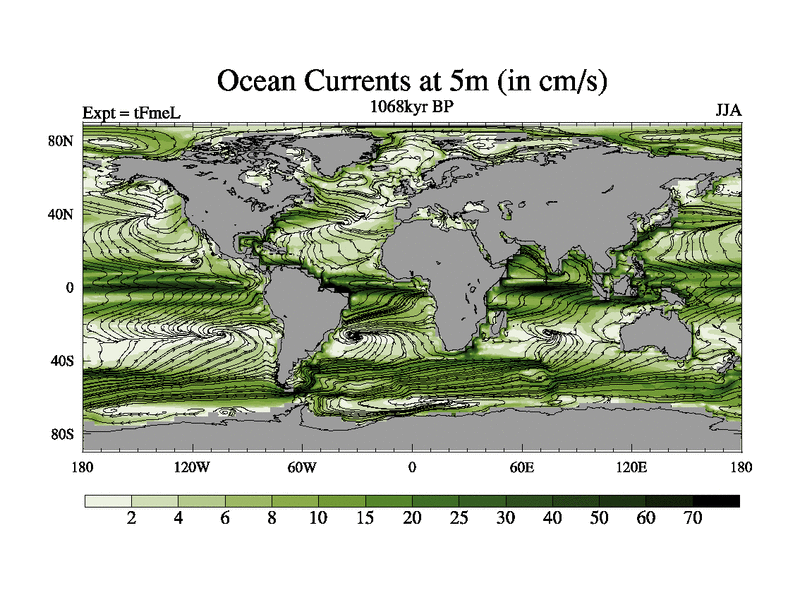Pick the colorbar swatch between 8 and 10
800x600 pixels.
294,501
